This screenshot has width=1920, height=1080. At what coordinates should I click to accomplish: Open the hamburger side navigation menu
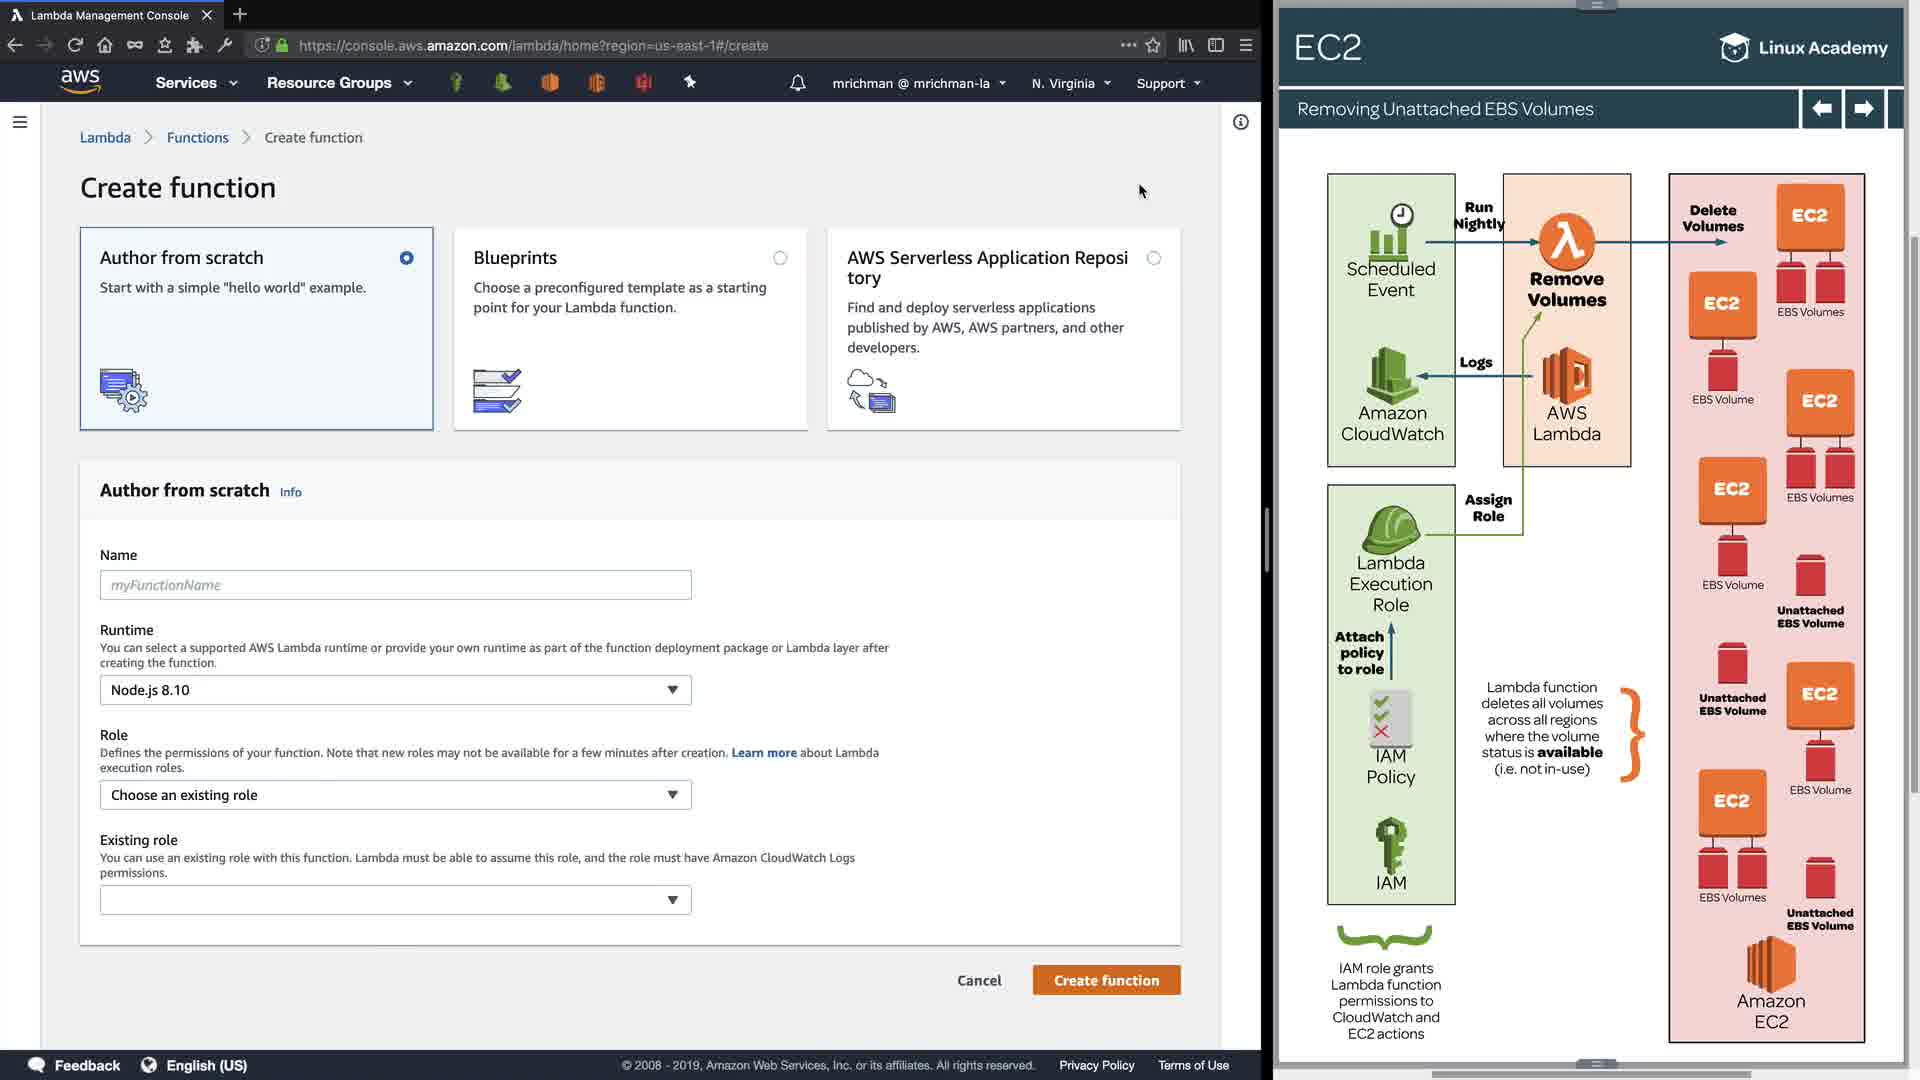point(20,122)
